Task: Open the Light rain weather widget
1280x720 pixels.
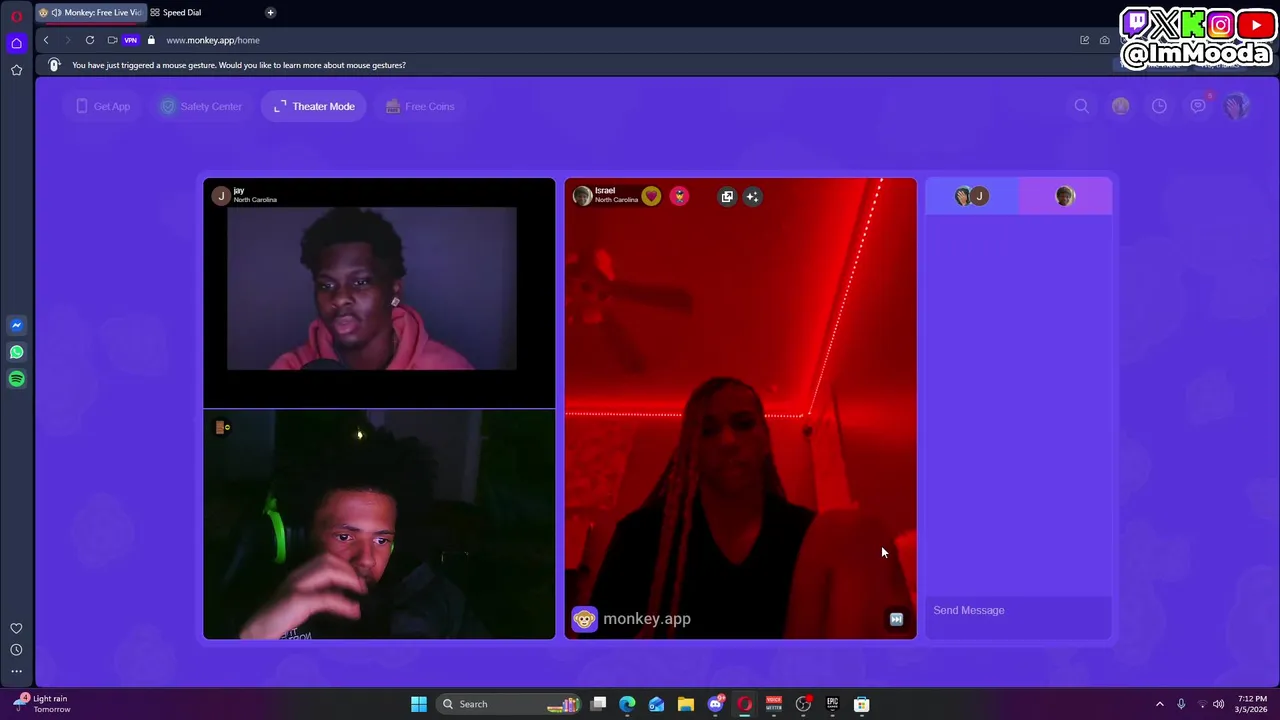Action: (42, 704)
